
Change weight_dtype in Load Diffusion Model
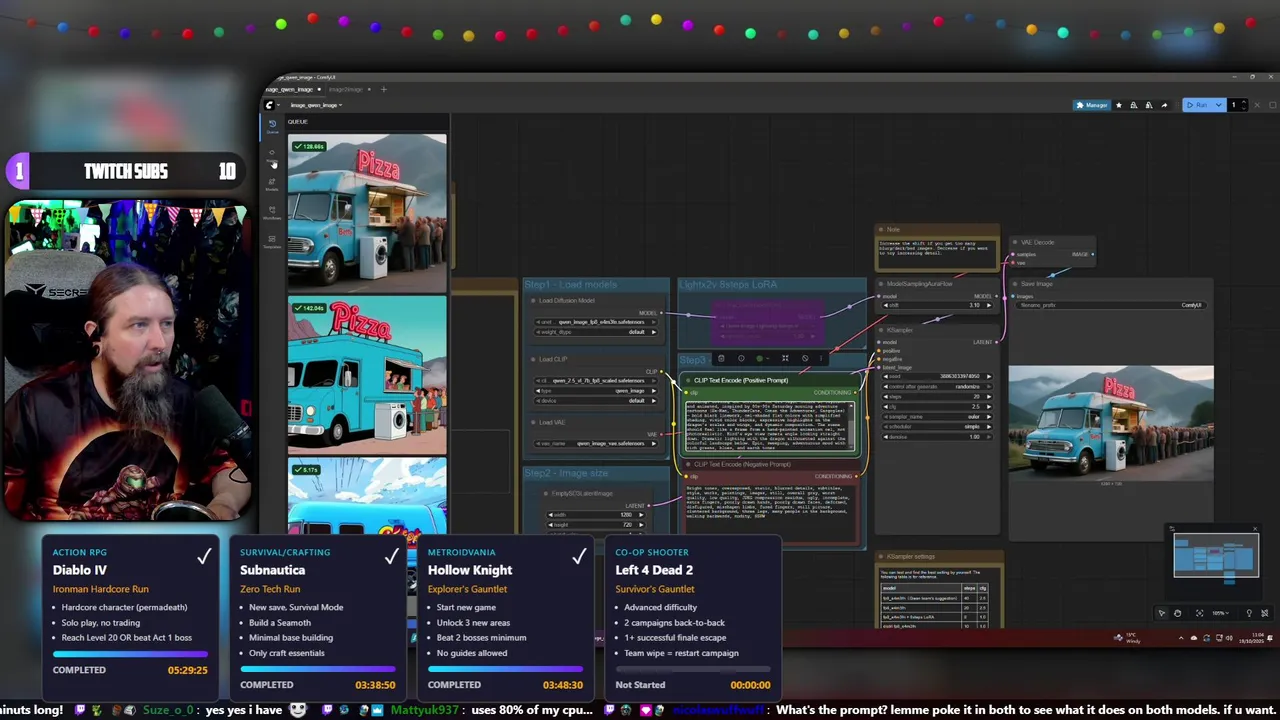point(596,332)
